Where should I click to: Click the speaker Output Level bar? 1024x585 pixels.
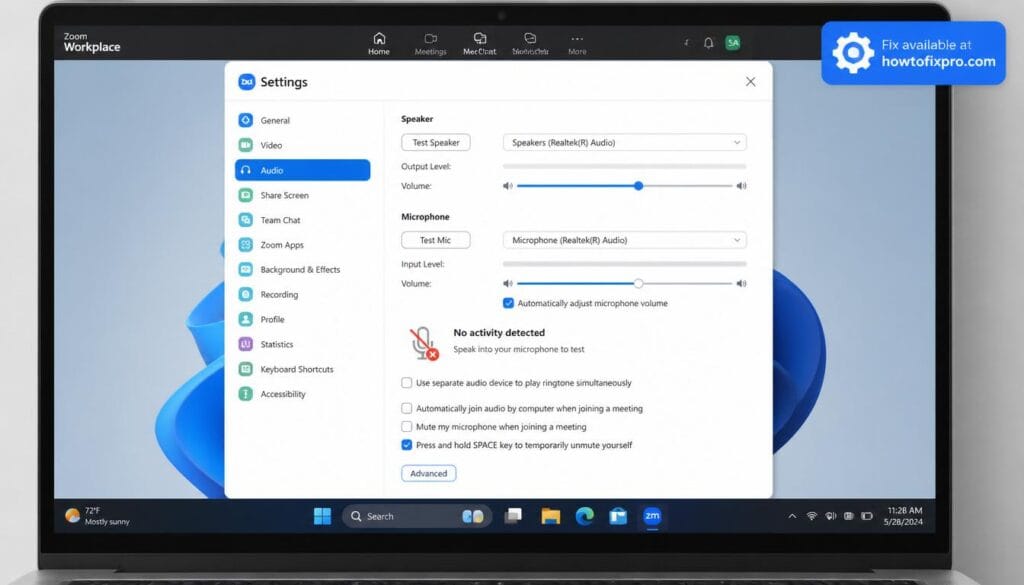tap(624, 166)
